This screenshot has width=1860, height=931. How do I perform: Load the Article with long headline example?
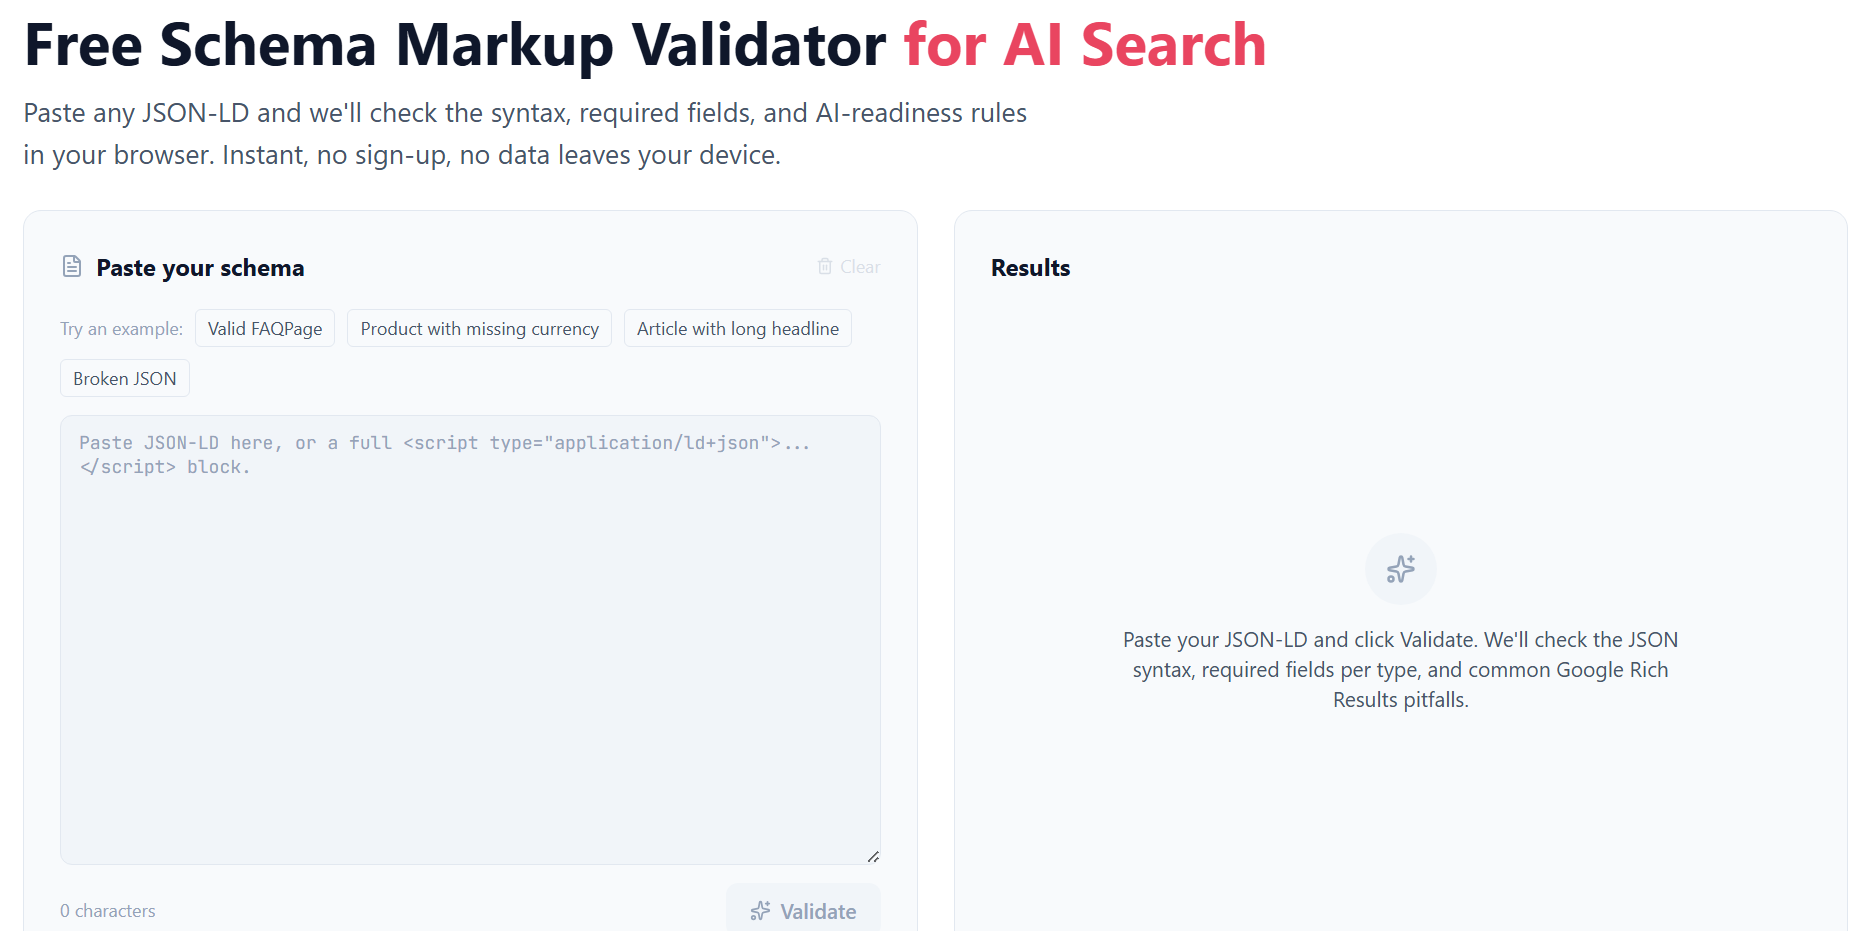click(x=737, y=328)
